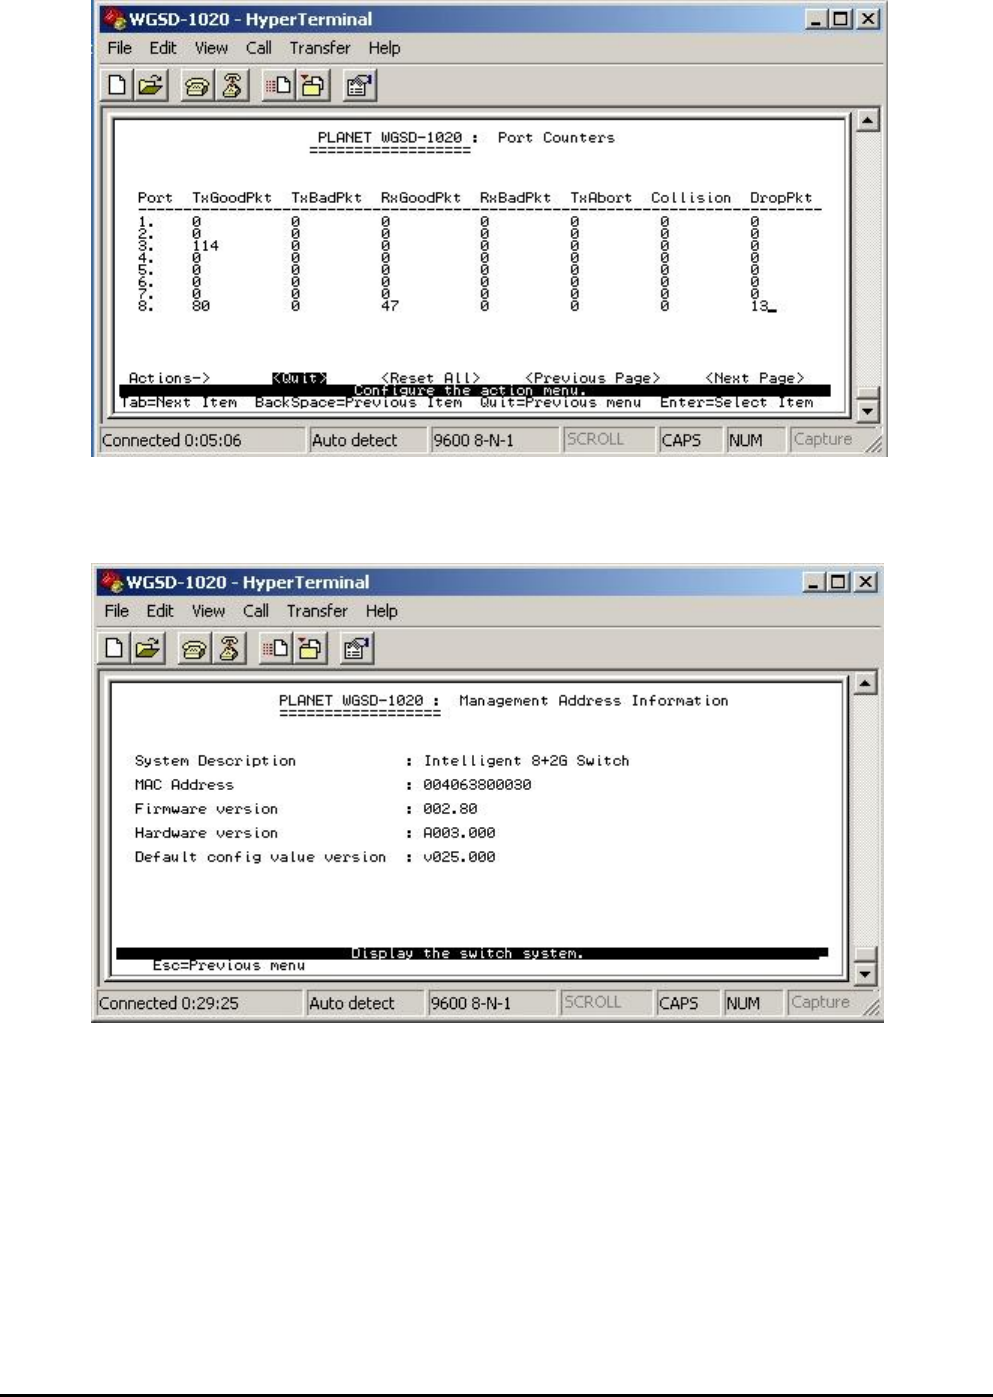Click title bar app icon of Port Counters window
Image resolution: width=993 pixels, height=1397 pixels.
tap(114, 19)
